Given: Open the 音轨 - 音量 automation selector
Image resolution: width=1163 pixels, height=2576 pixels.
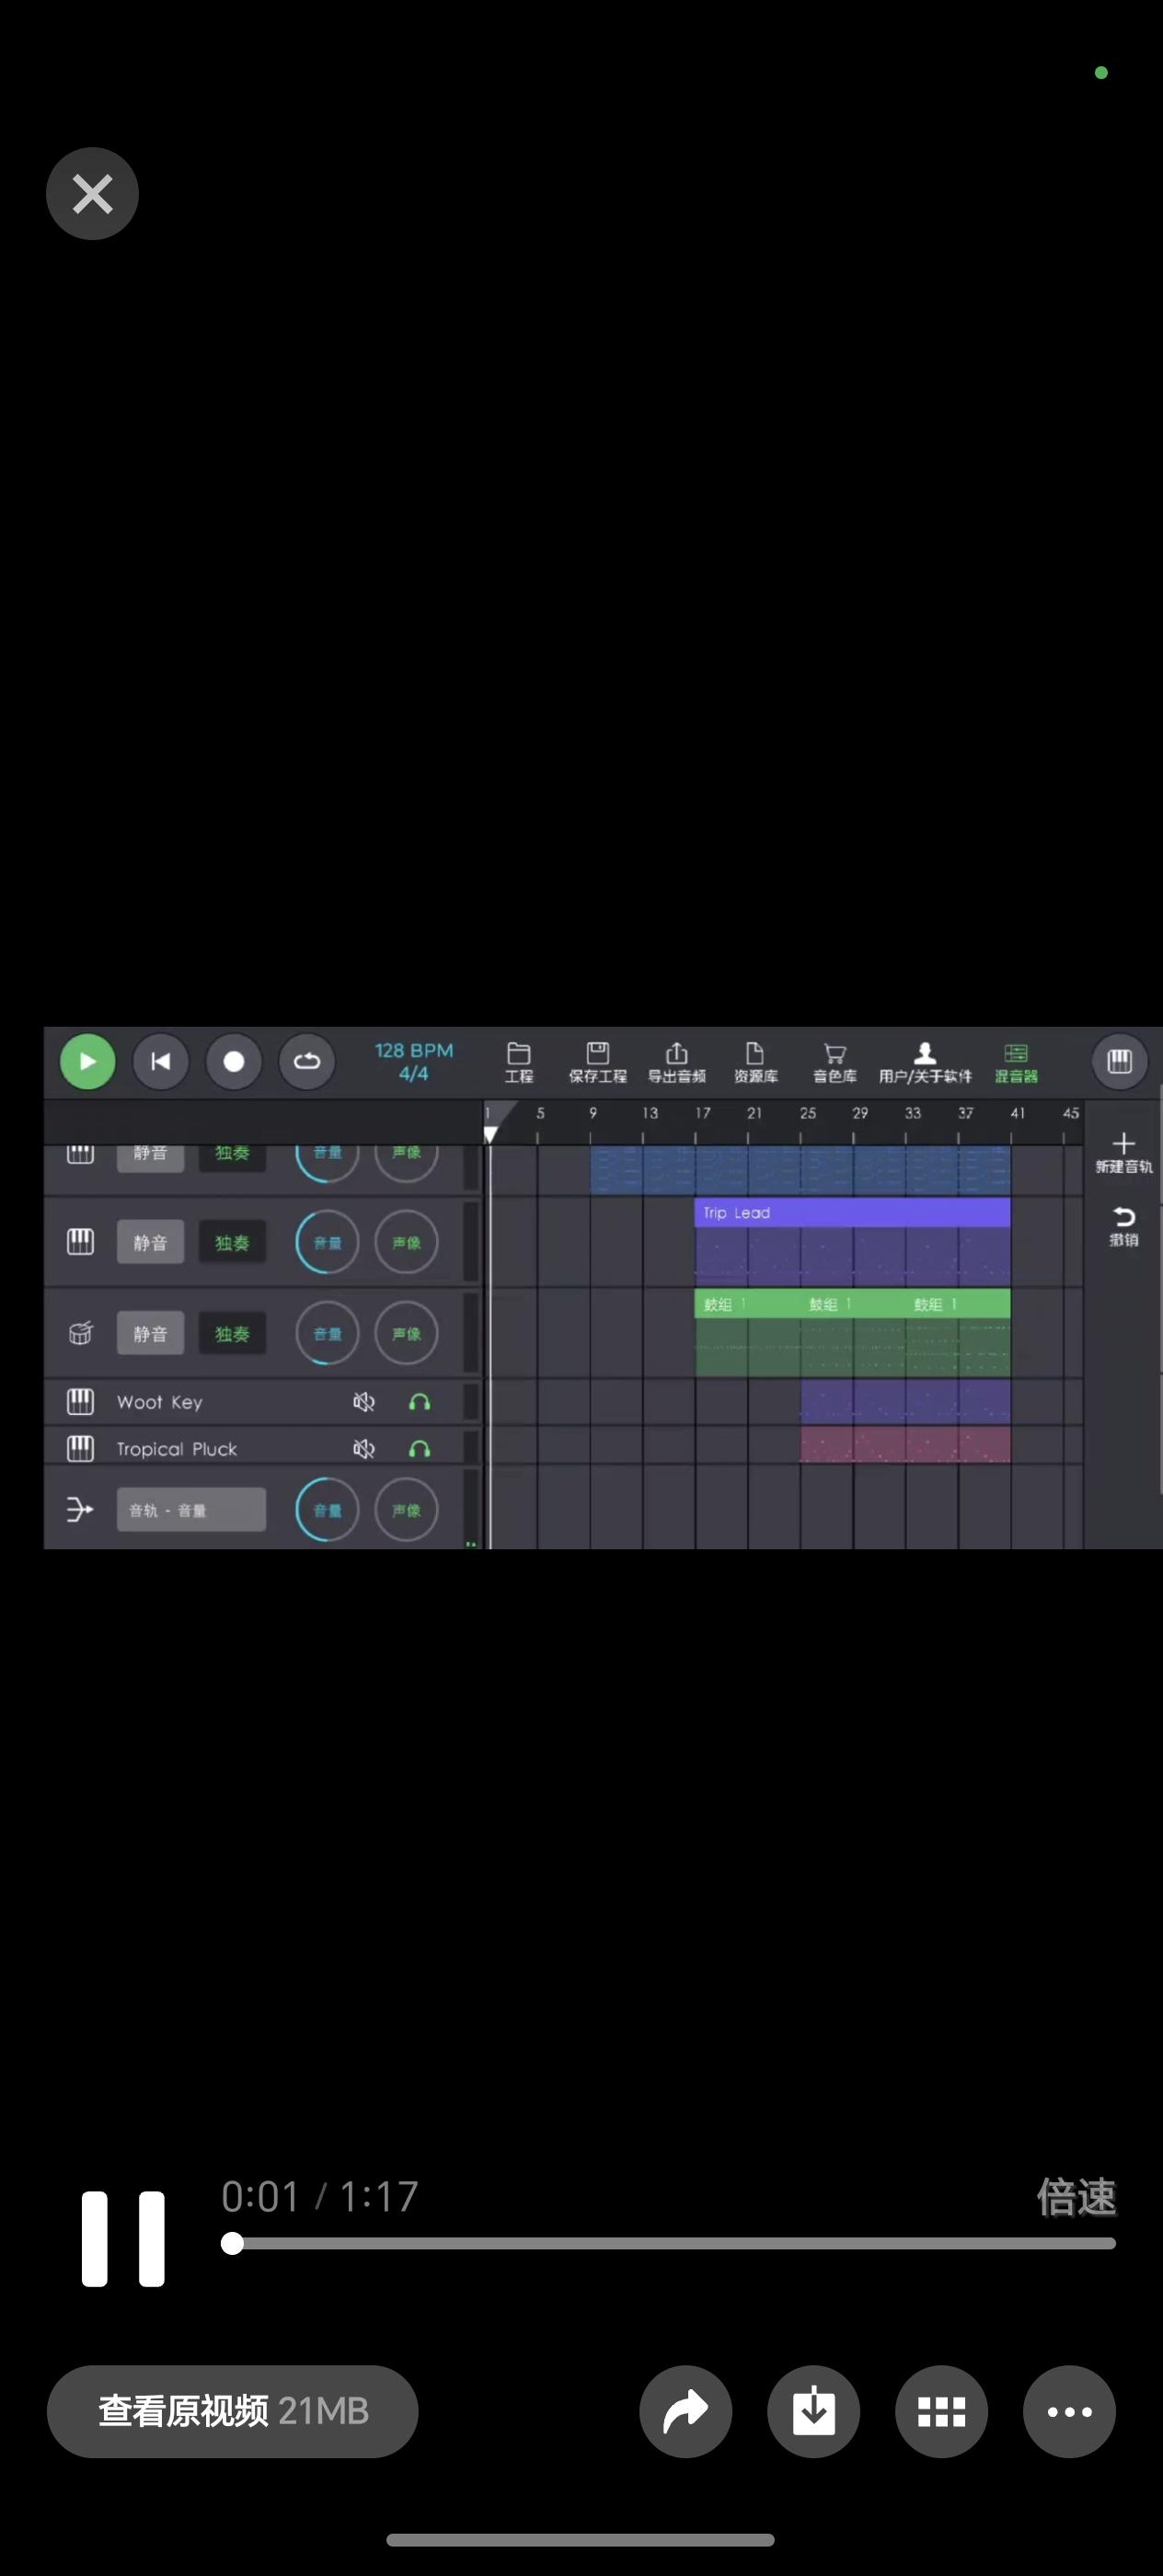Looking at the screenshot, I should [x=191, y=1510].
